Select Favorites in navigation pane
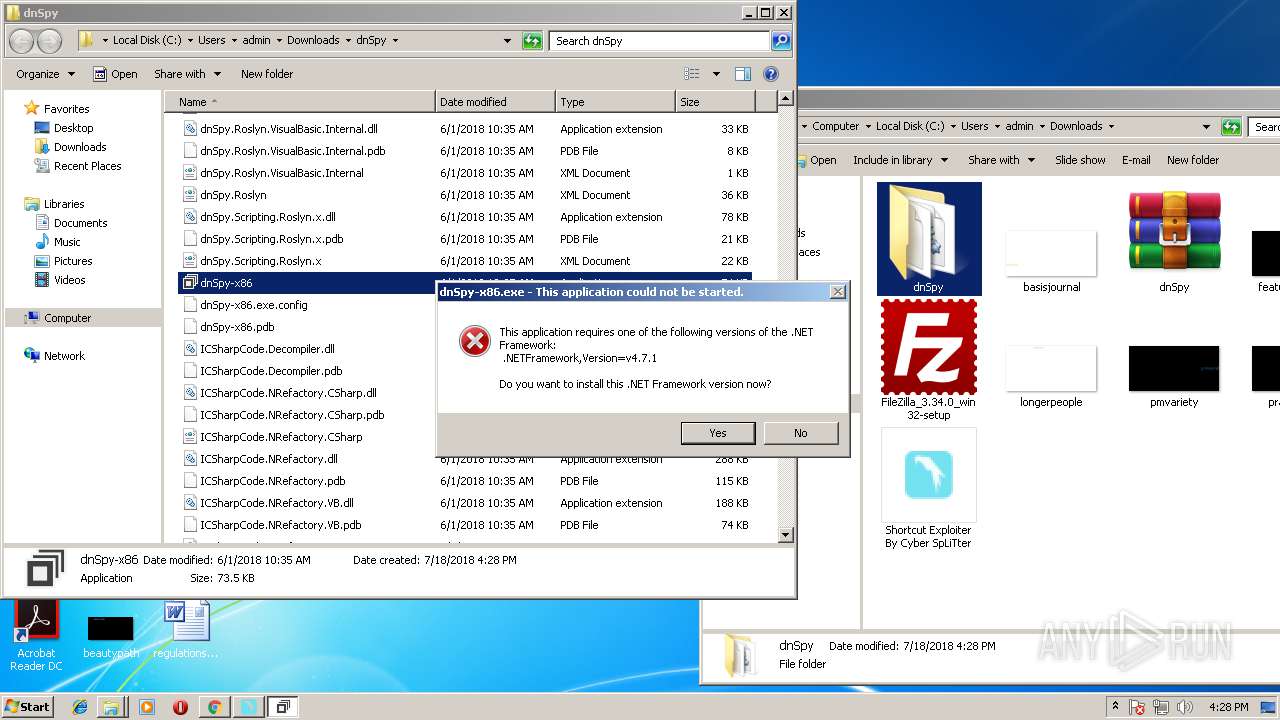Screen dimensions: 1280x720 point(66,109)
